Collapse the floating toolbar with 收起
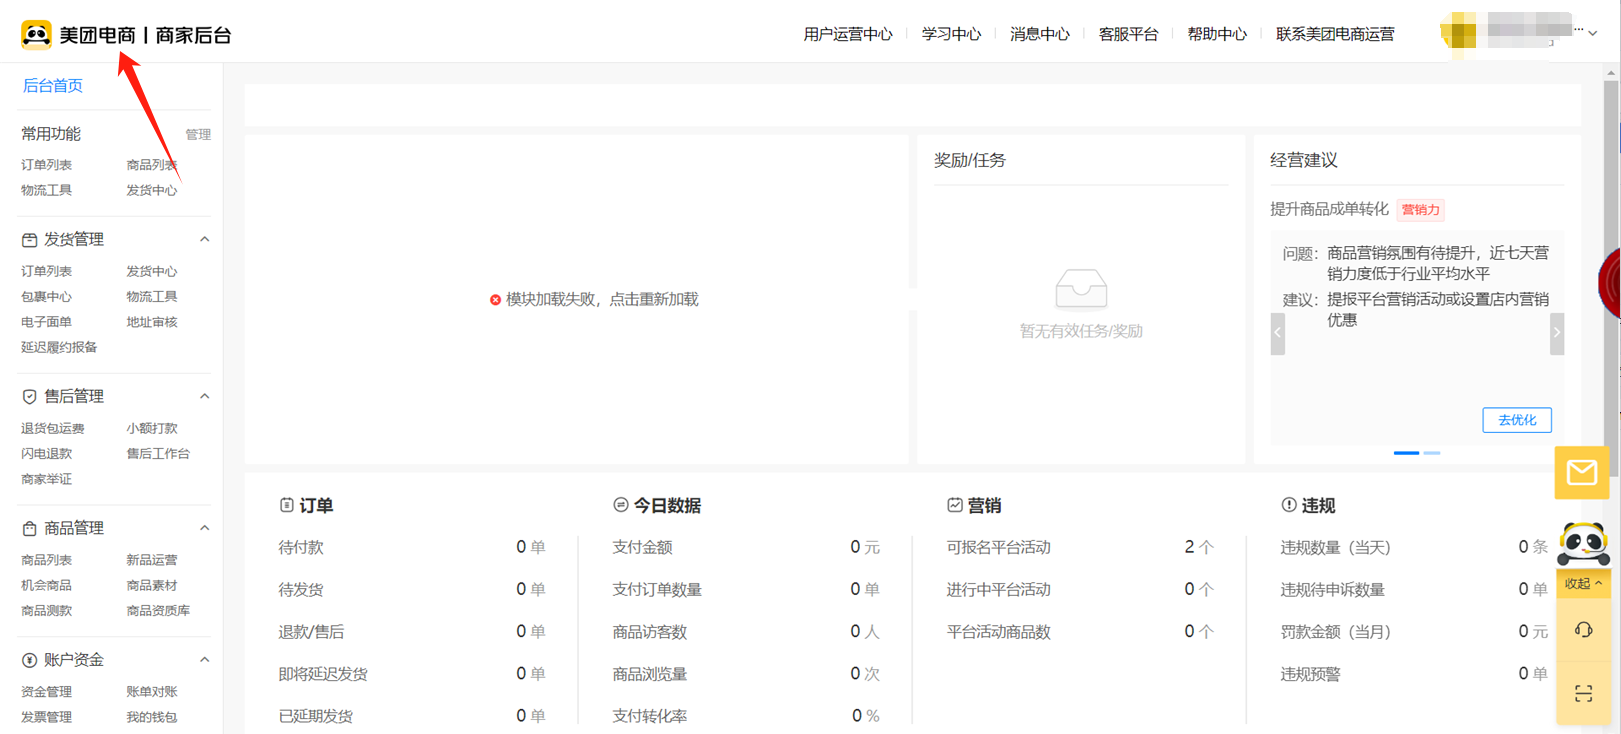 [1583, 583]
